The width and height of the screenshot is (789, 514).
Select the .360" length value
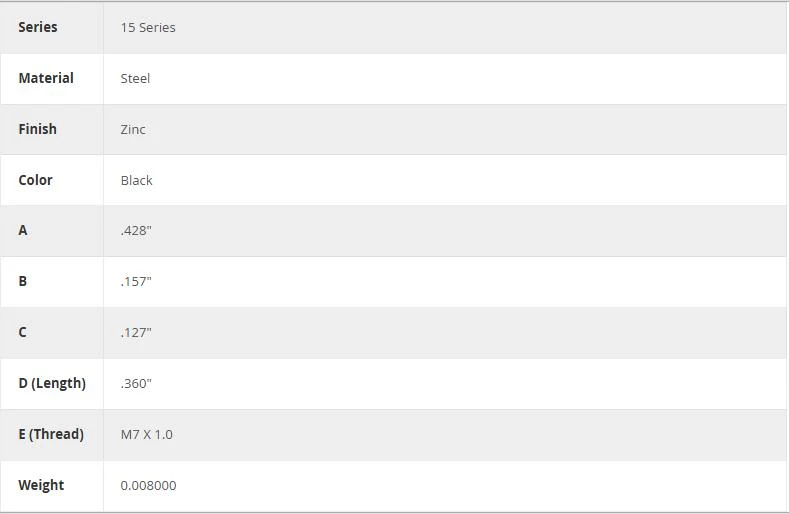click(136, 384)
